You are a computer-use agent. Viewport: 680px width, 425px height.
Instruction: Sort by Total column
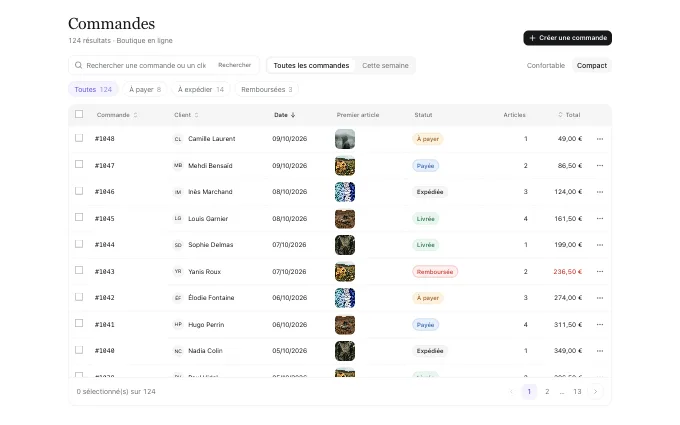[x=569, y=115]
